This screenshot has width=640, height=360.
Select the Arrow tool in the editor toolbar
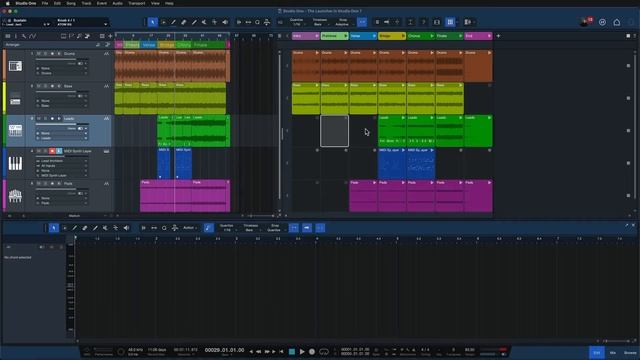(54, 228)
